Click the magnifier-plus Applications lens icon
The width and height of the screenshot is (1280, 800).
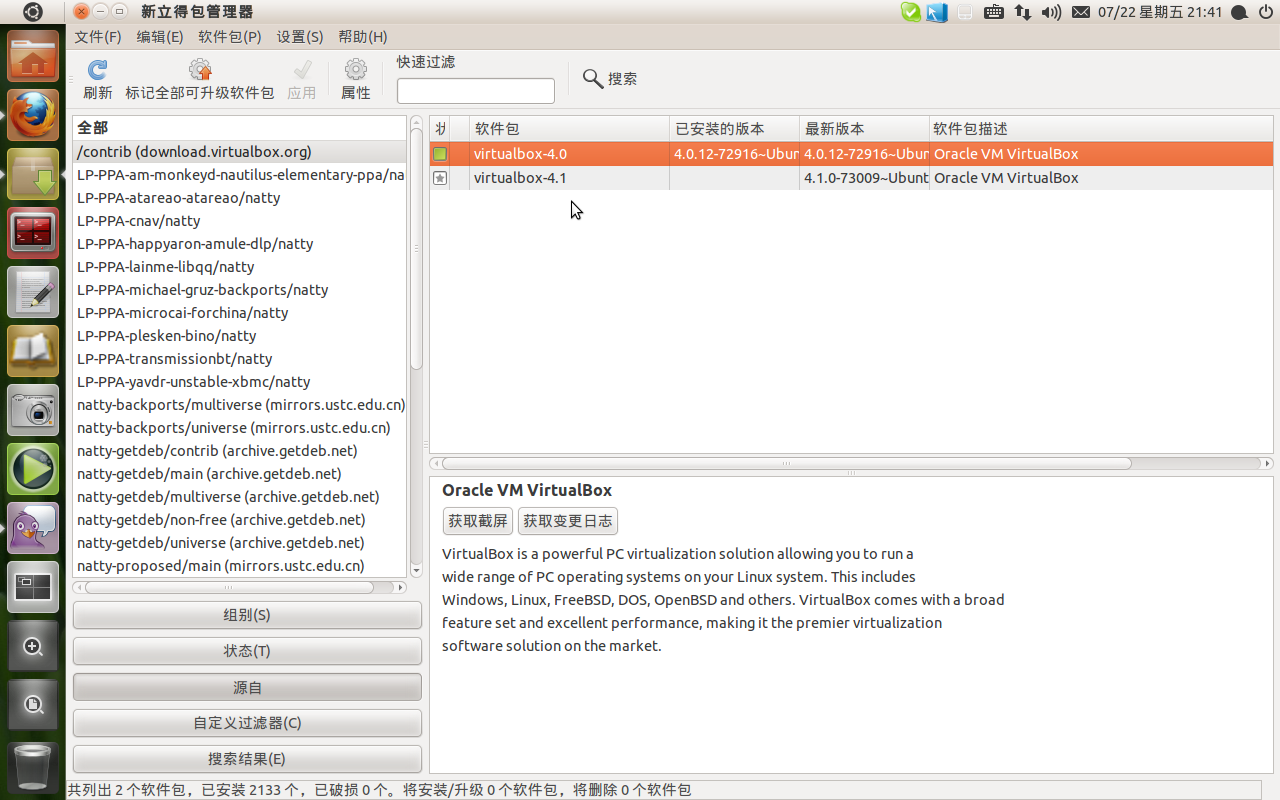[33, 646]
